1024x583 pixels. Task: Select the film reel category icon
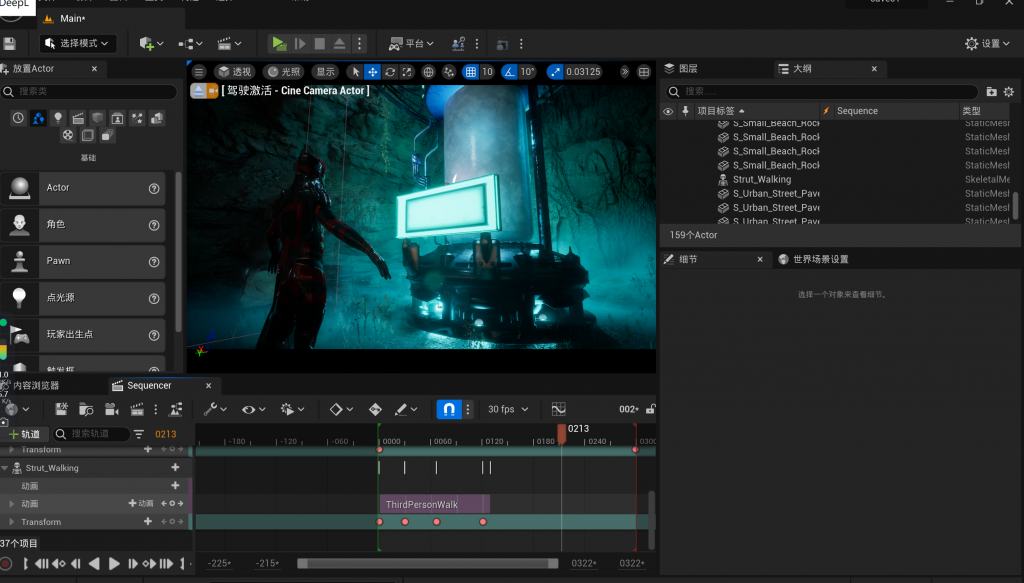click(x=68, y=135)
